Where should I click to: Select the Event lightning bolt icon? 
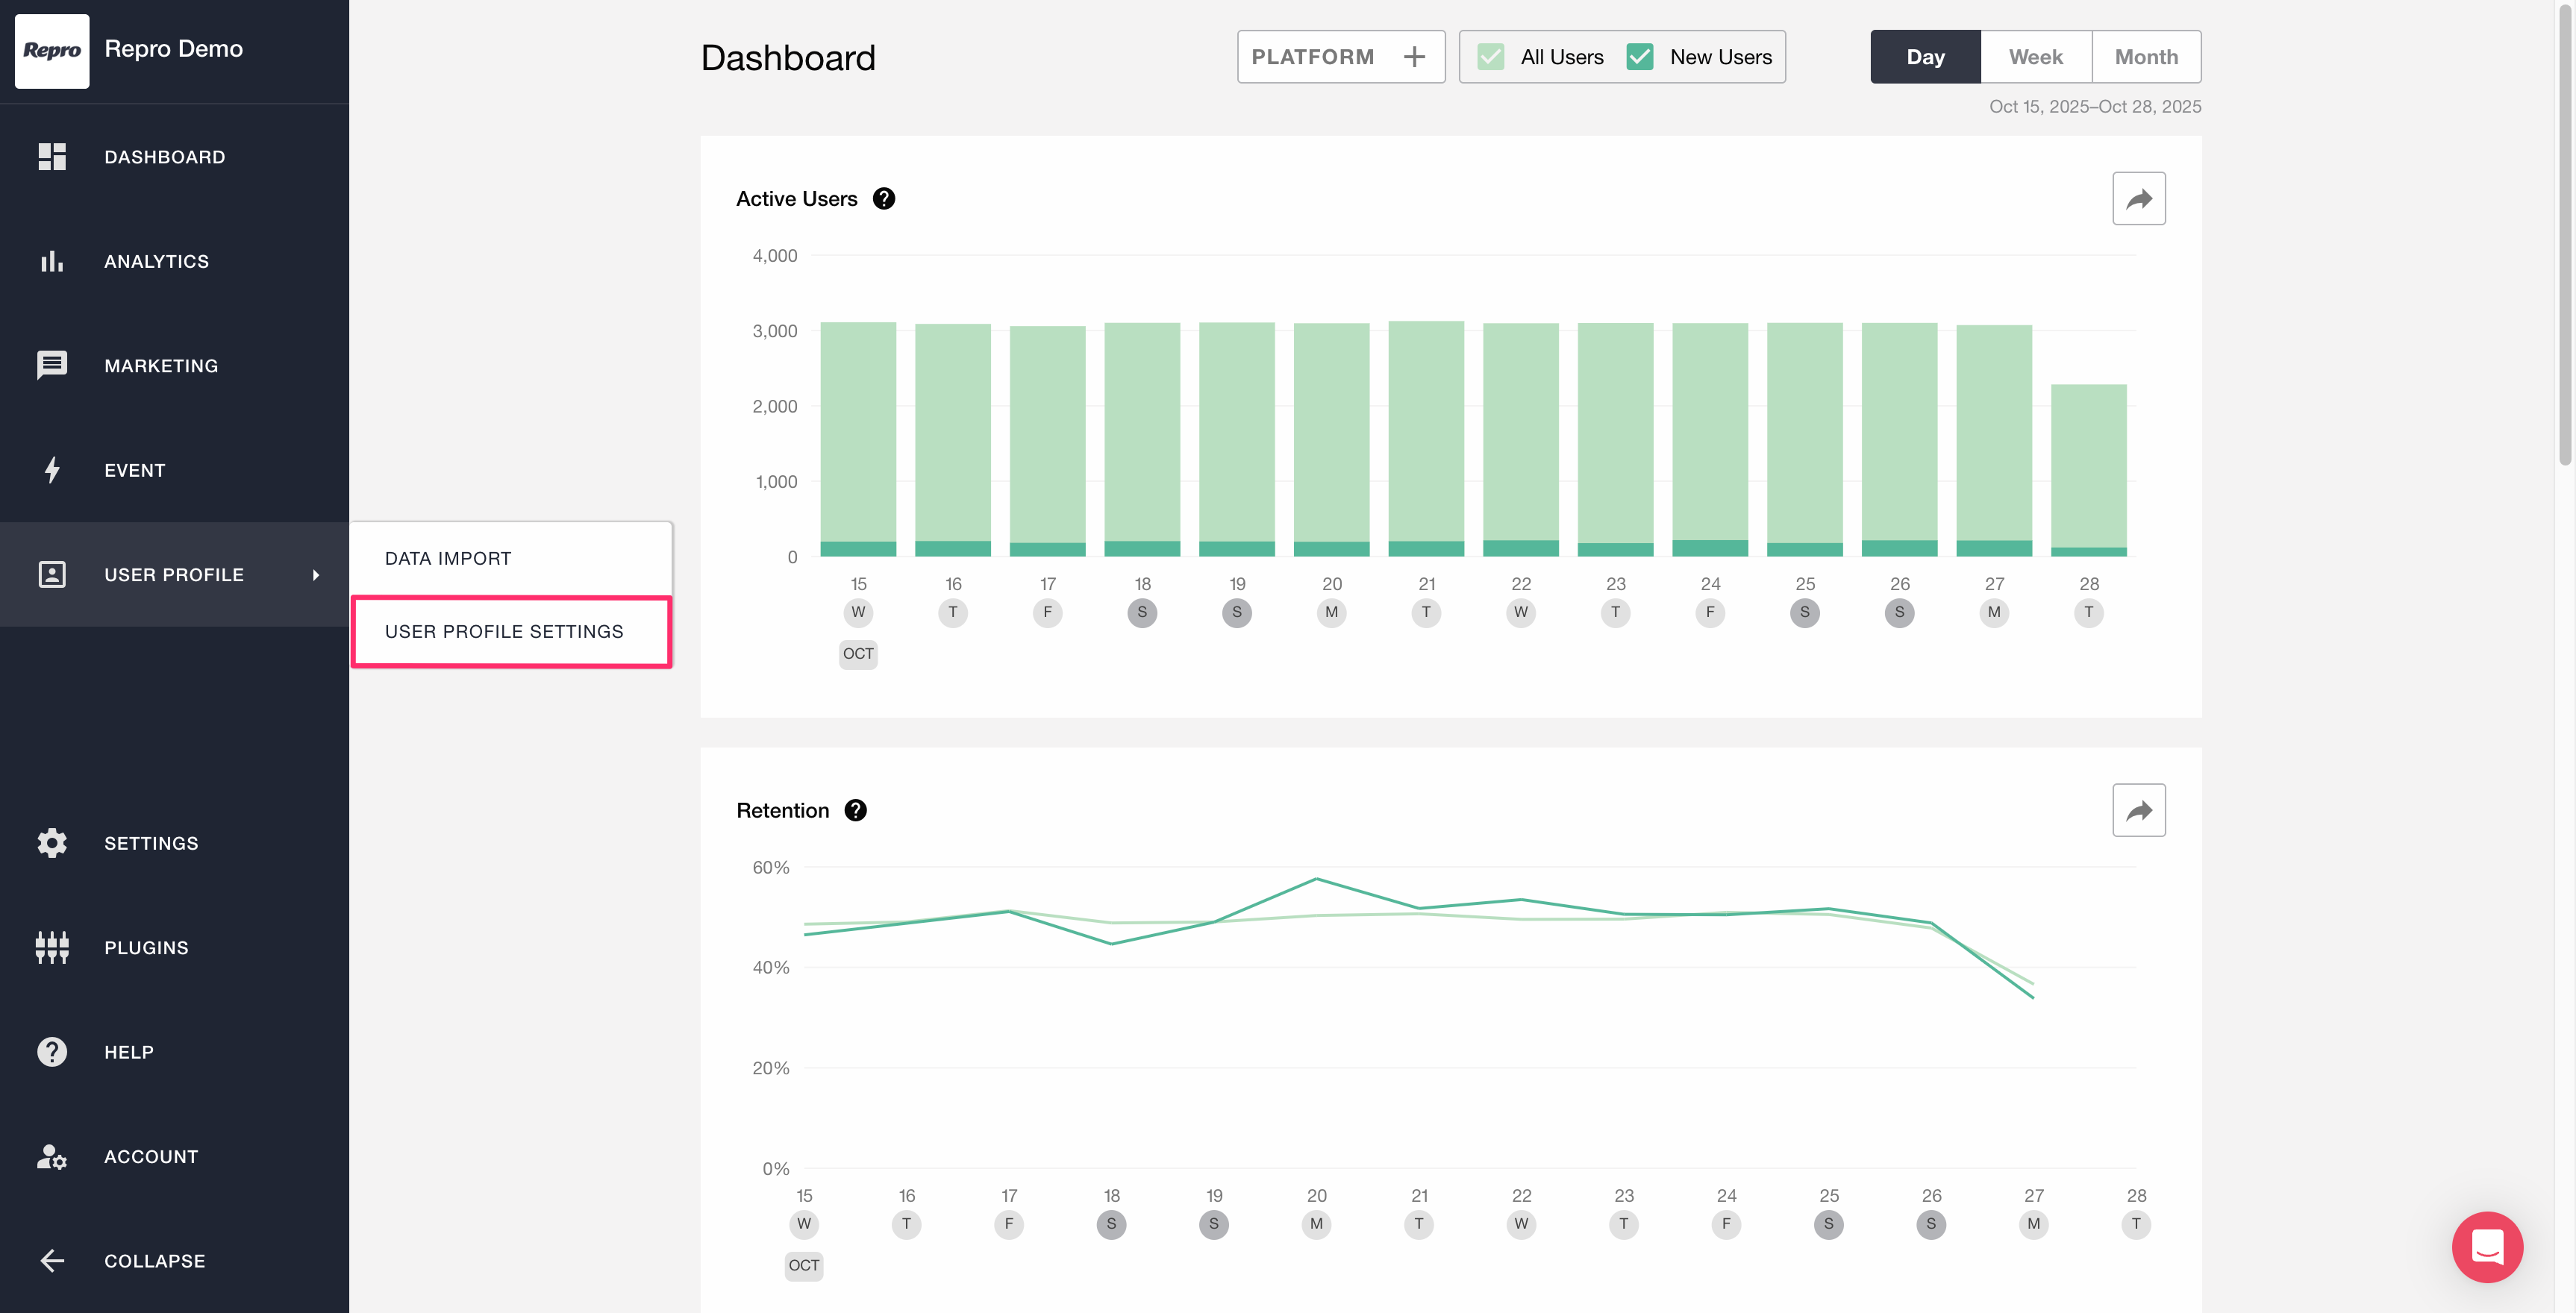click(52, 470)
